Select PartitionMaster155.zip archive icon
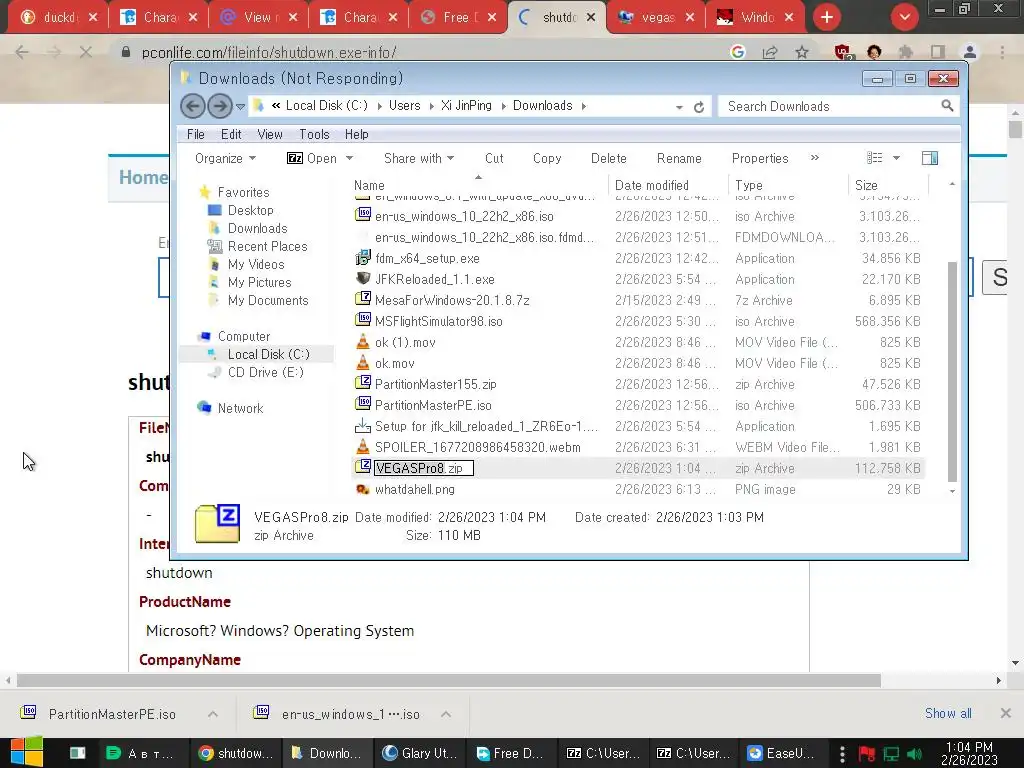 363,384
